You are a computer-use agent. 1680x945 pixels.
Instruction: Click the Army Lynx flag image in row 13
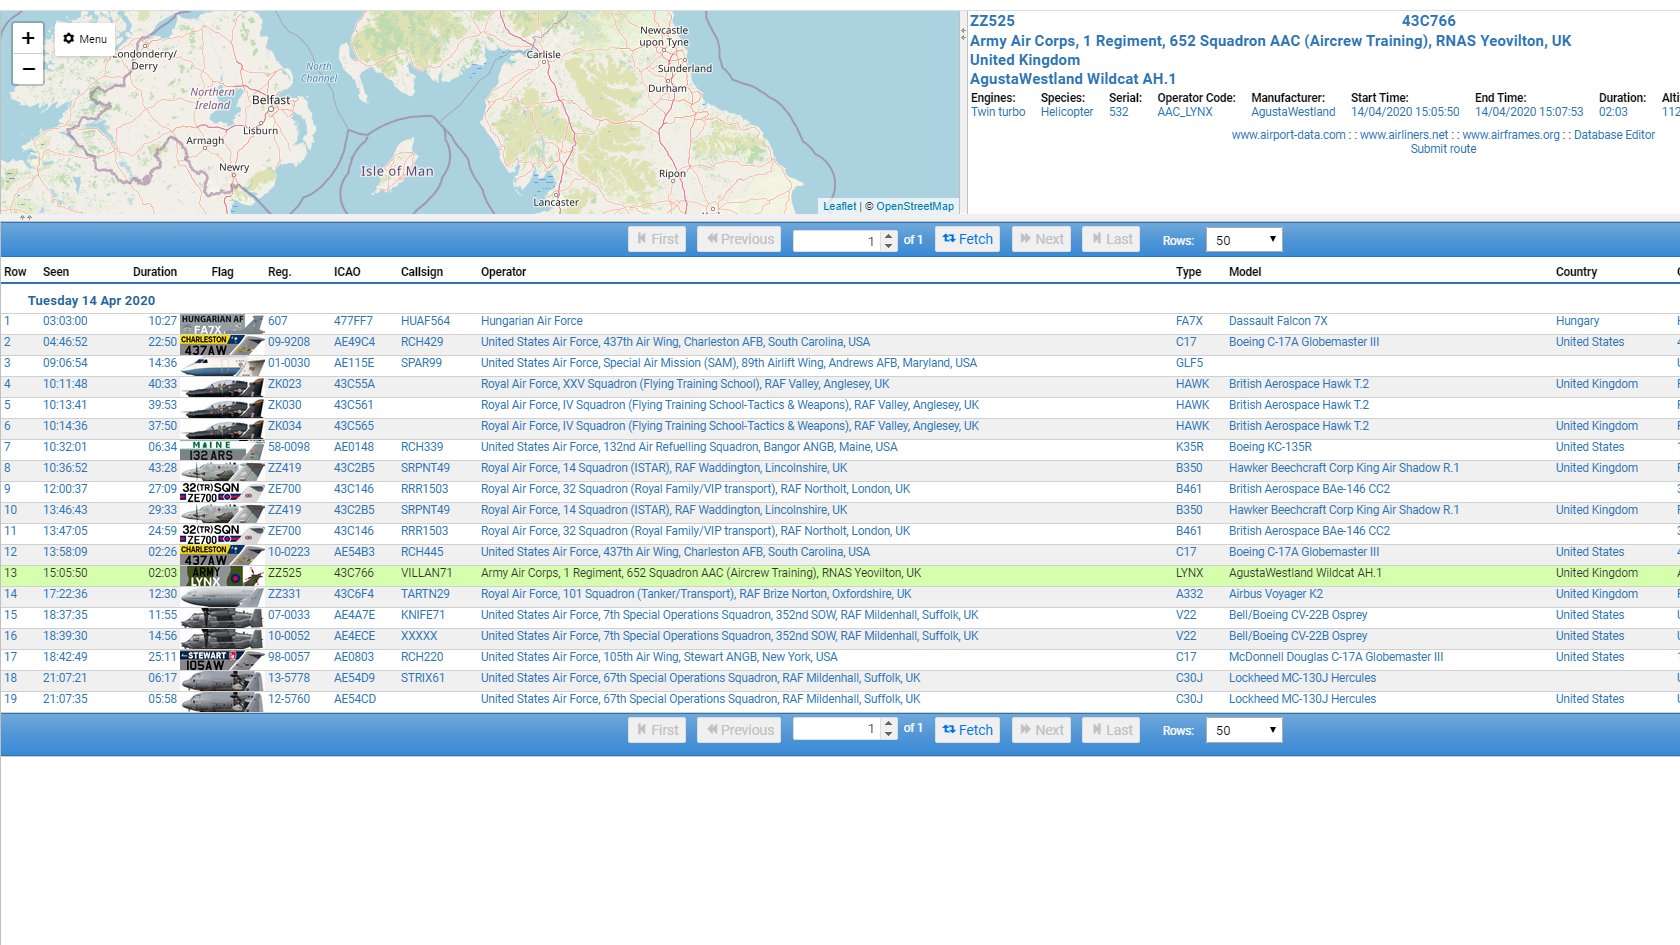(221, 576)
